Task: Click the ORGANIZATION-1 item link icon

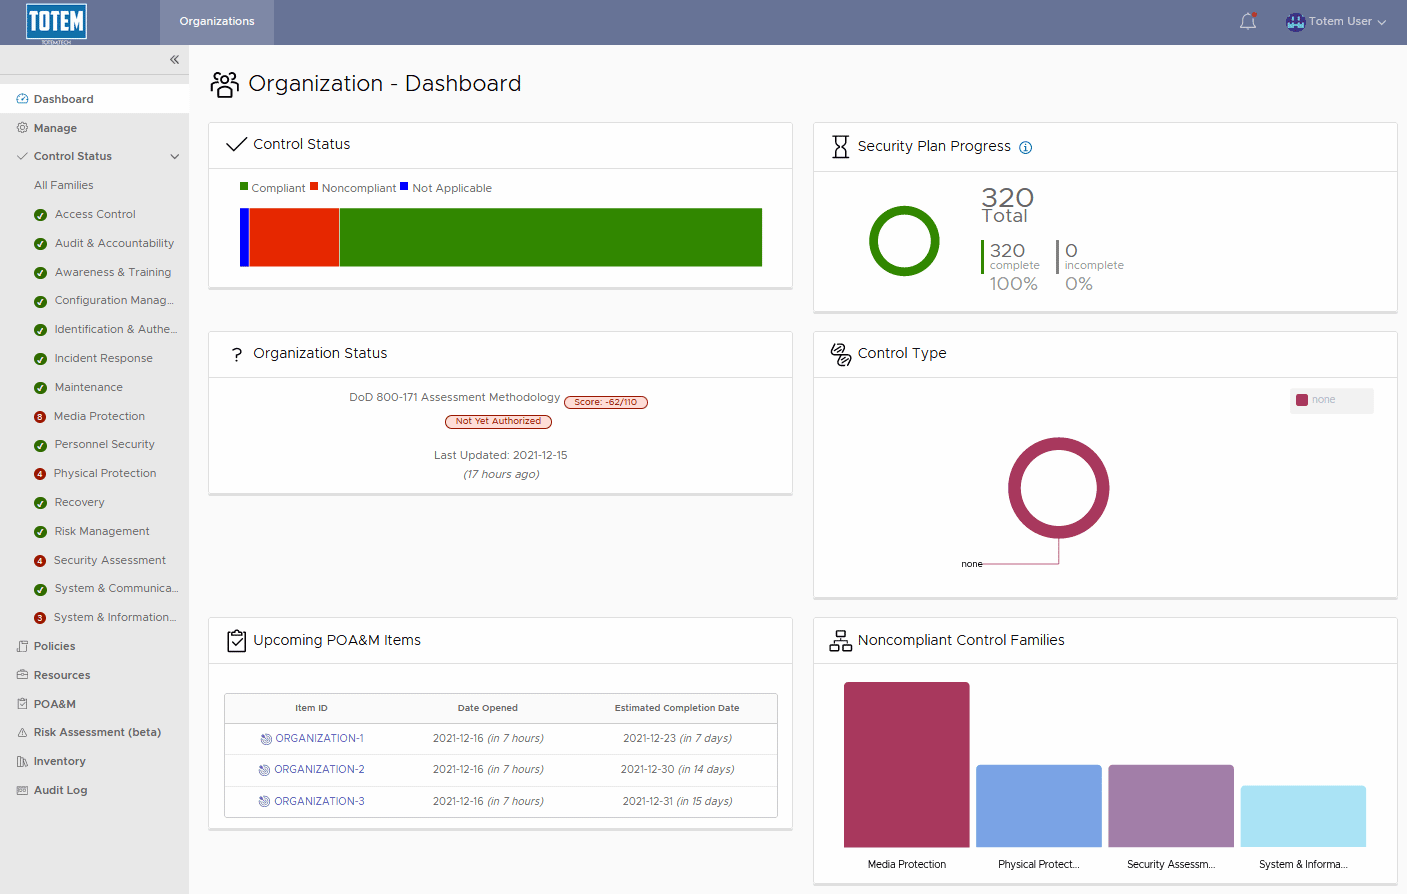Action: pyautogui.click(x=264, y=738)
